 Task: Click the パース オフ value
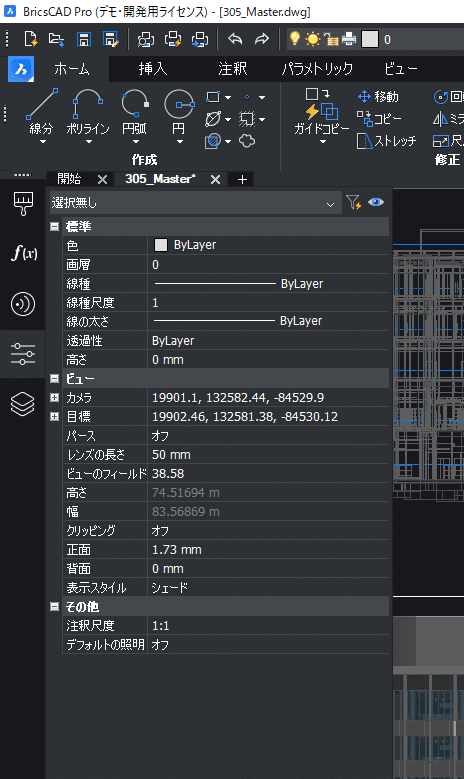(268, 436)
